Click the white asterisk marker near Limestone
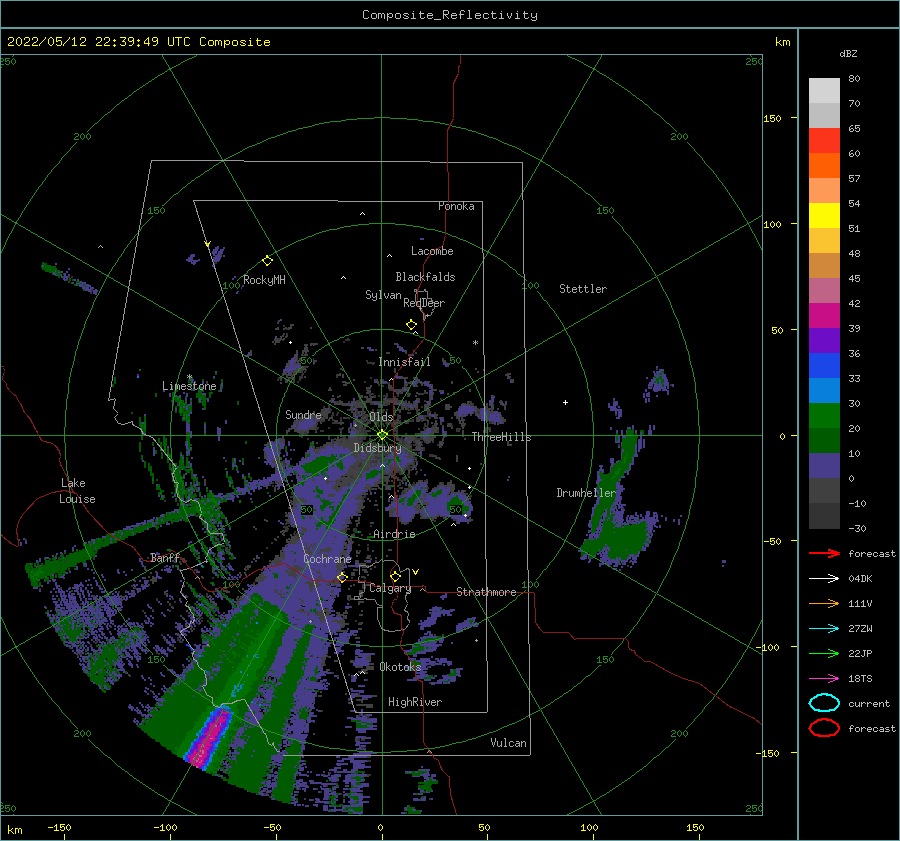Screen dimensions: 900x841 (189, 377)
